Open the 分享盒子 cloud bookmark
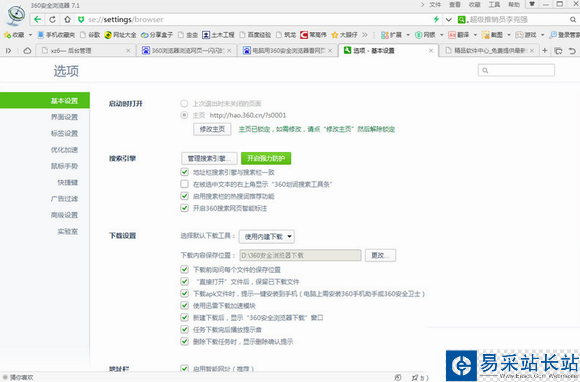The width and height of the screenshot is (580, 382). tap(156, 35)
